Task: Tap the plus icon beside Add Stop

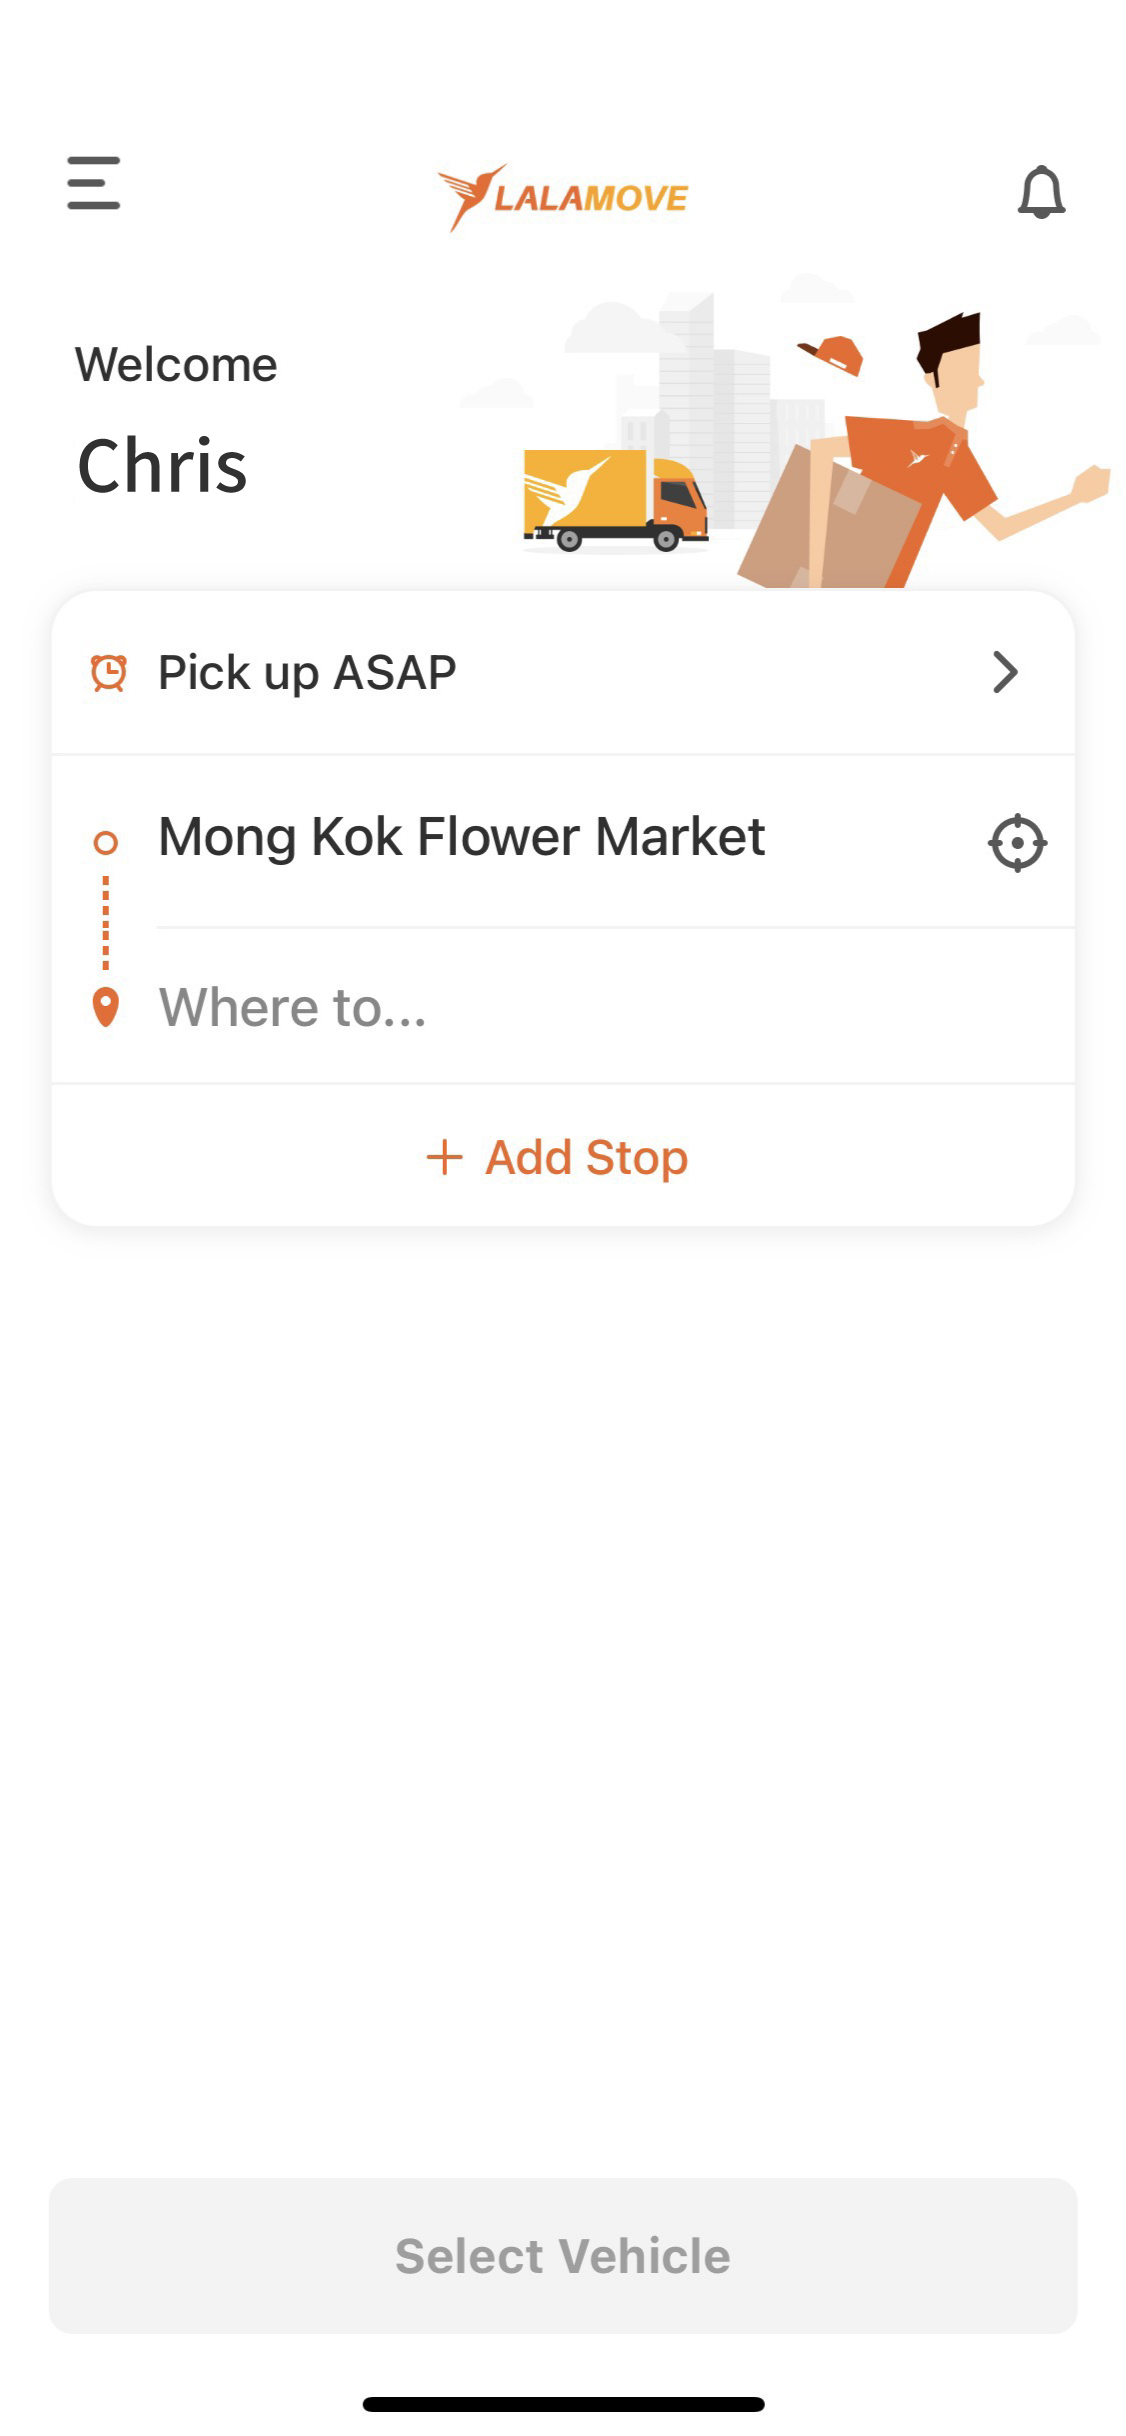Action: [x=445, y=1158]
